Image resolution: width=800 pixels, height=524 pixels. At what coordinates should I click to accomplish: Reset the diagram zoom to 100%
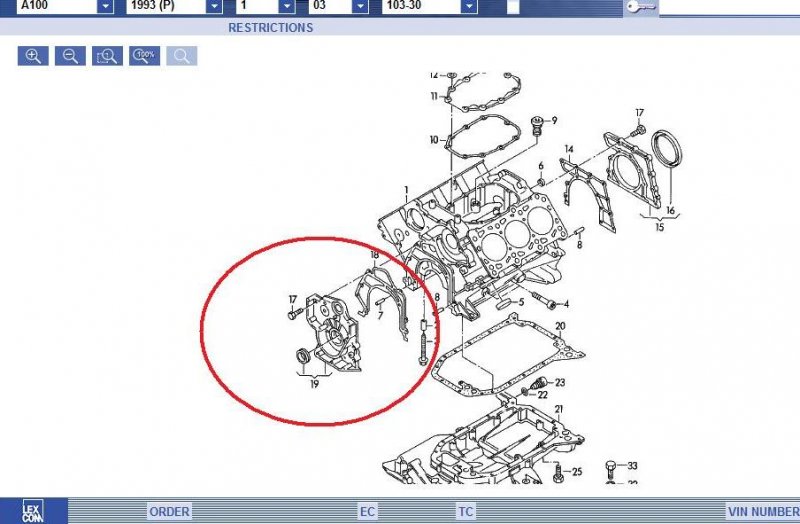click(x=144, y=56)
